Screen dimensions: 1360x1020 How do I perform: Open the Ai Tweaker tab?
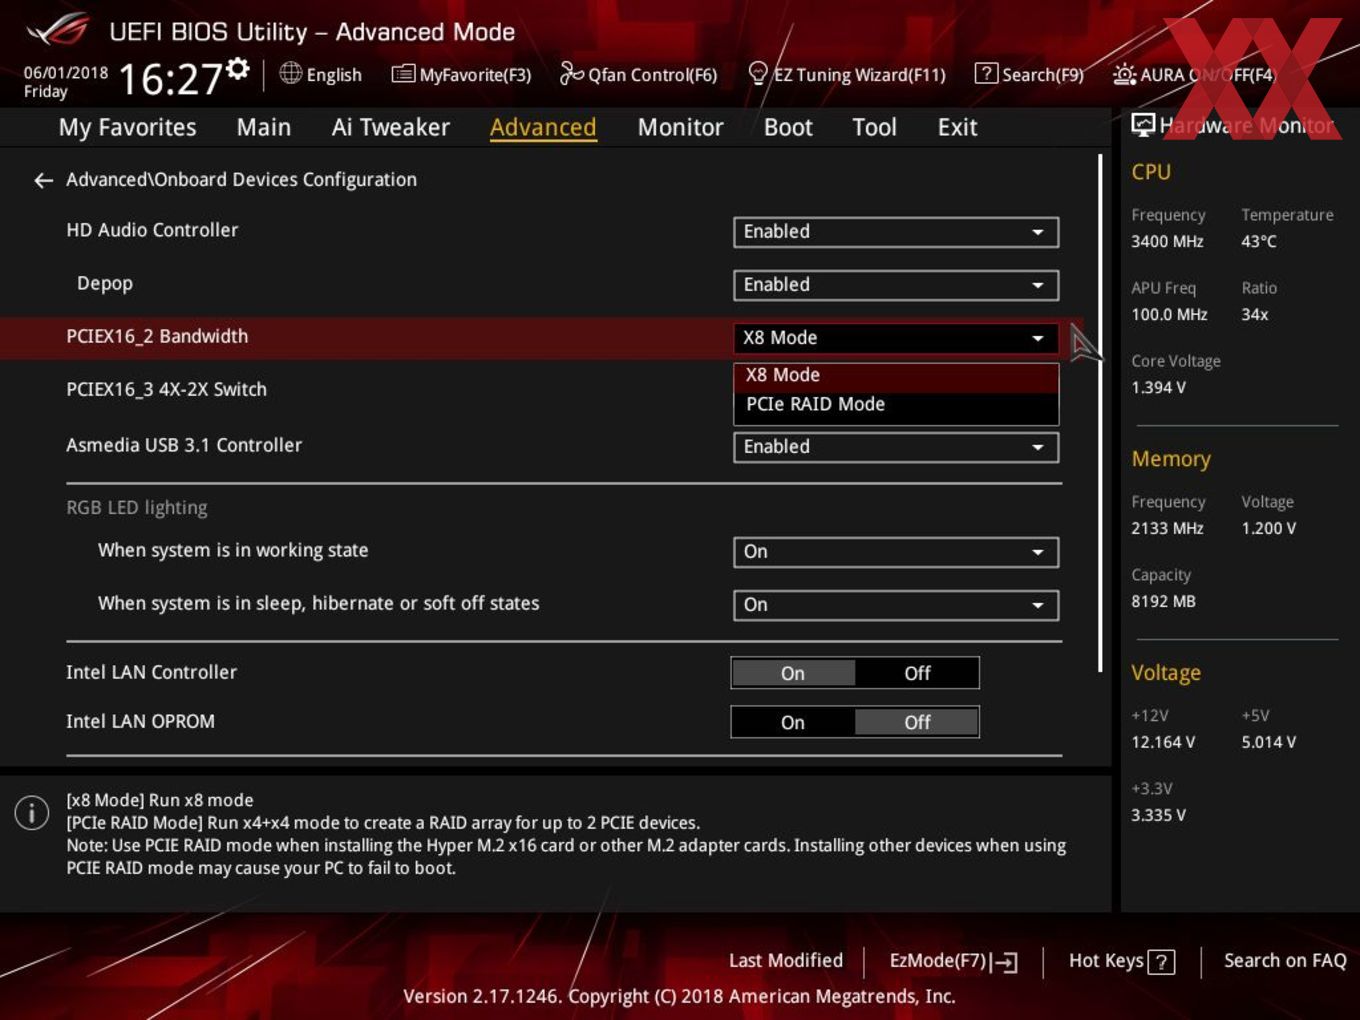tap(391, 127)
